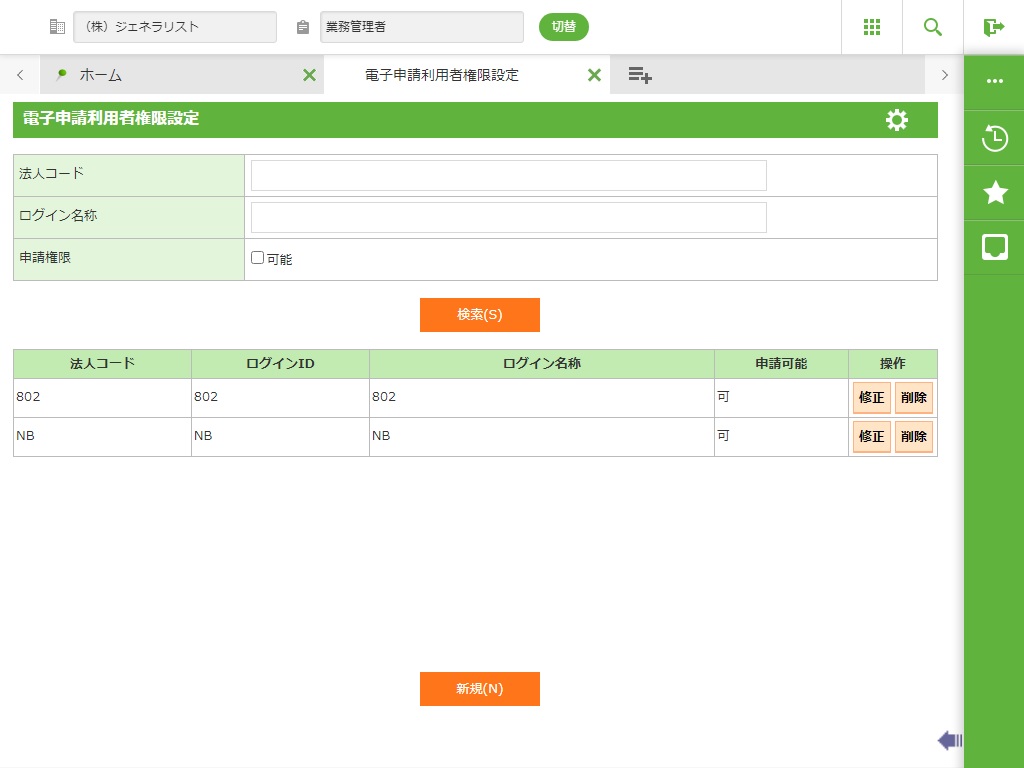
Task: Switch to the ホーム tab
Action: click(100, 75)
